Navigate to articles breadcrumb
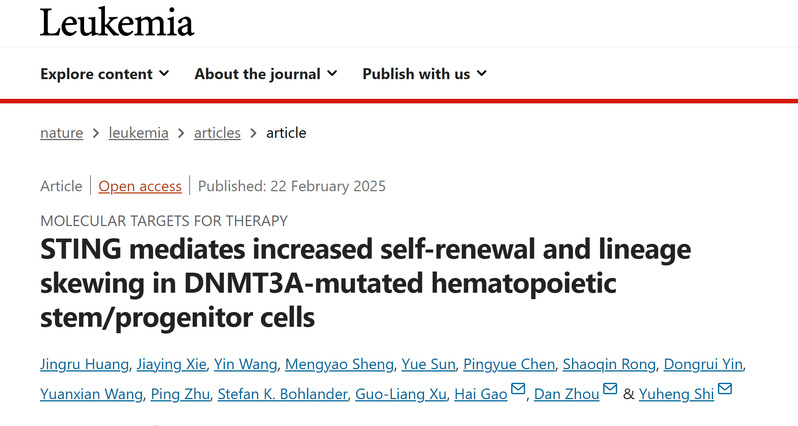This screenshot has width=798, height=426. tap(217, 133)
